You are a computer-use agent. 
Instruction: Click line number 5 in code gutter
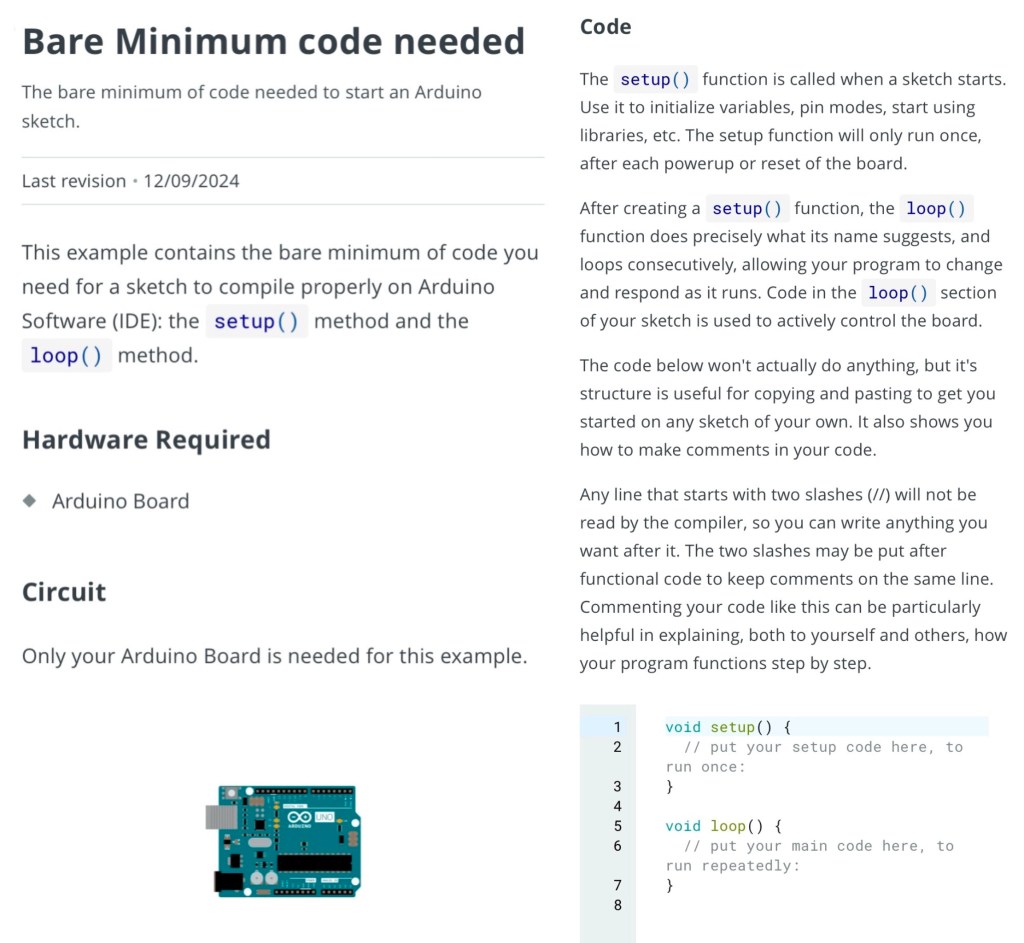617,826
